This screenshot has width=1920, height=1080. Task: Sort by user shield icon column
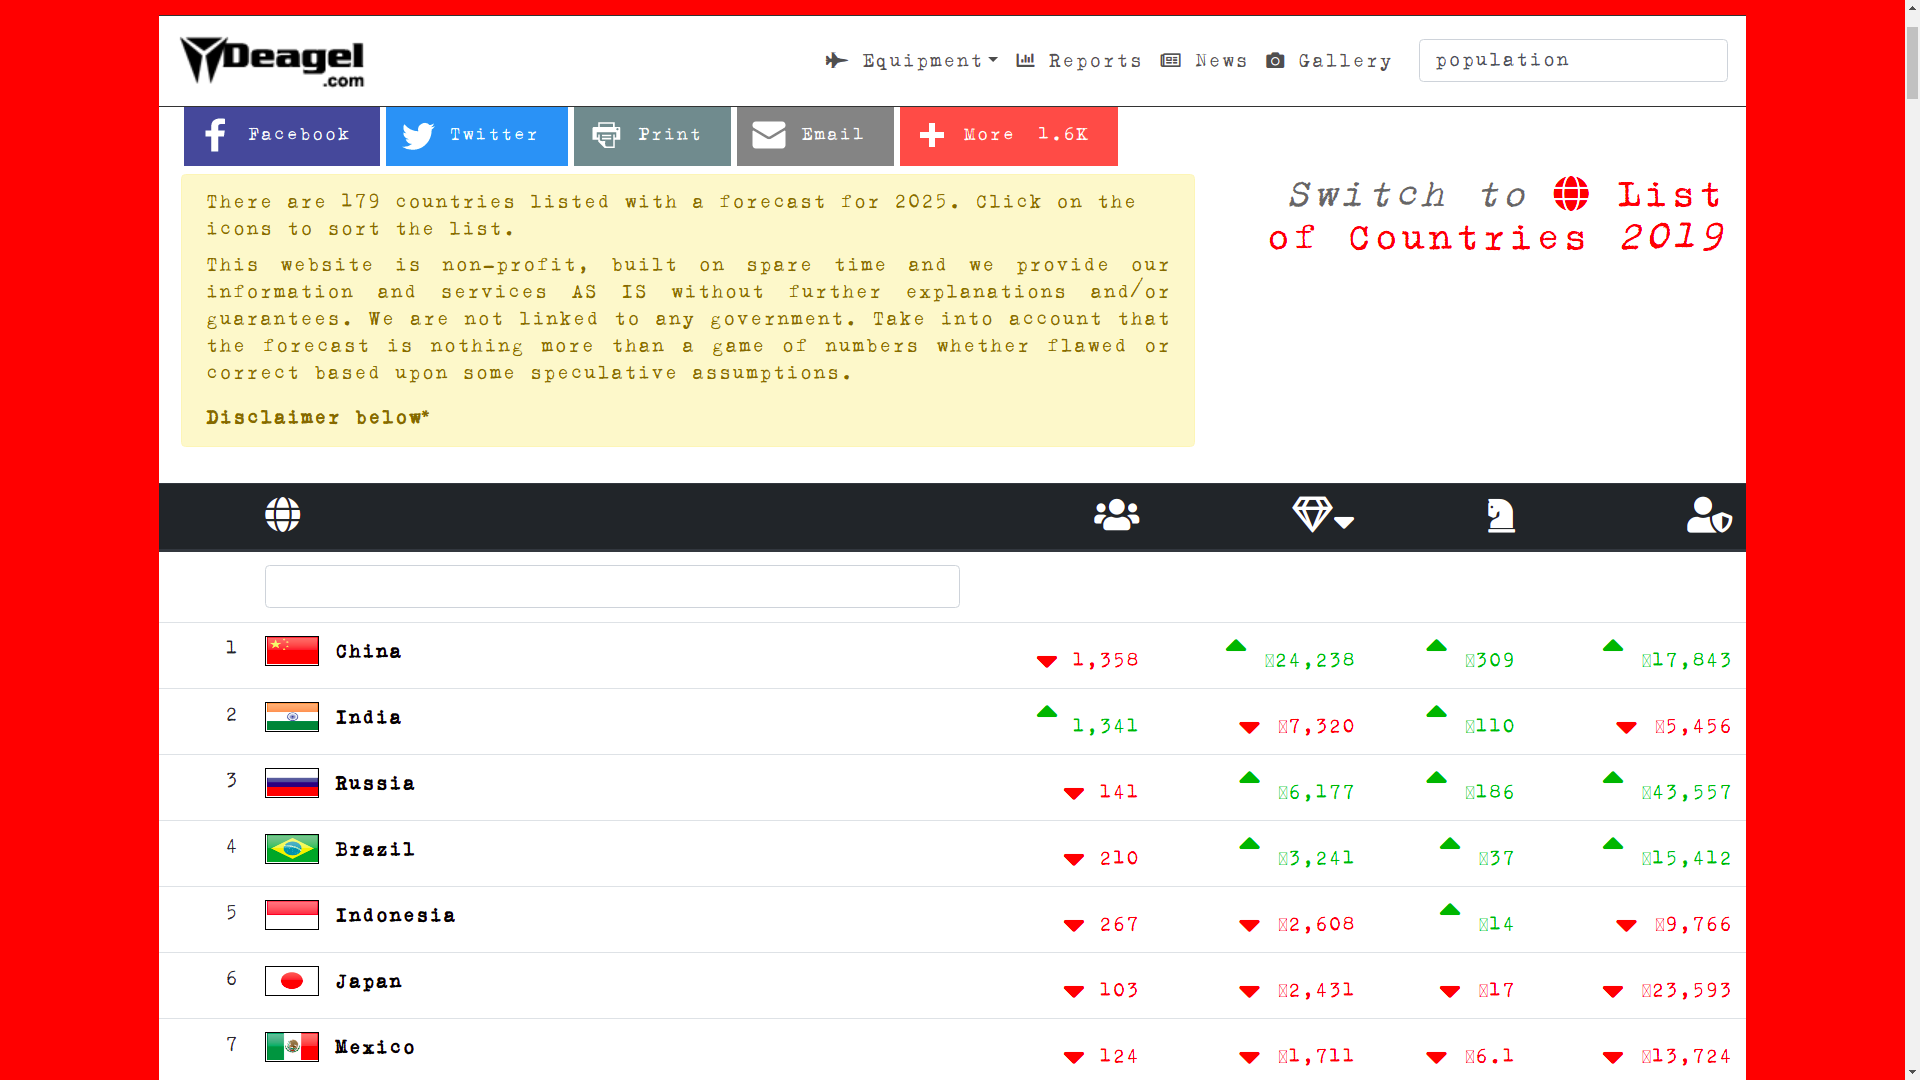pos(1708,515)
